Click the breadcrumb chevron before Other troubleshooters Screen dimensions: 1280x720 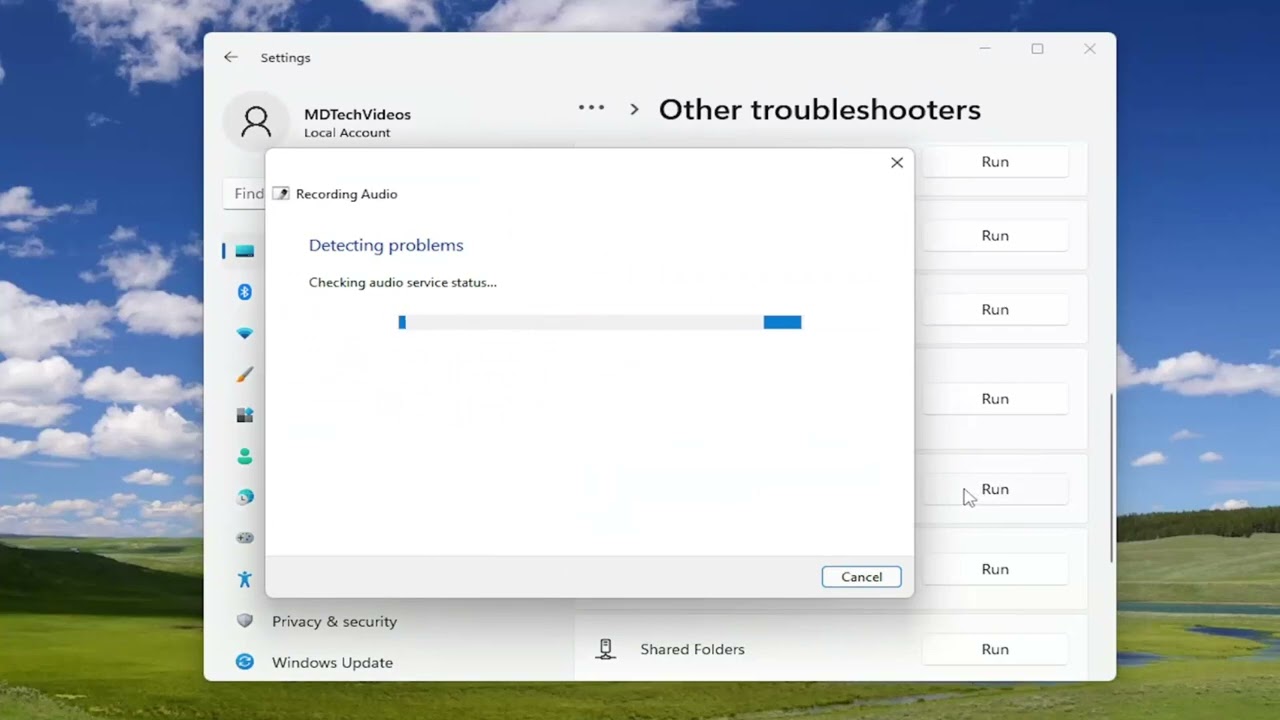[634, 109]
